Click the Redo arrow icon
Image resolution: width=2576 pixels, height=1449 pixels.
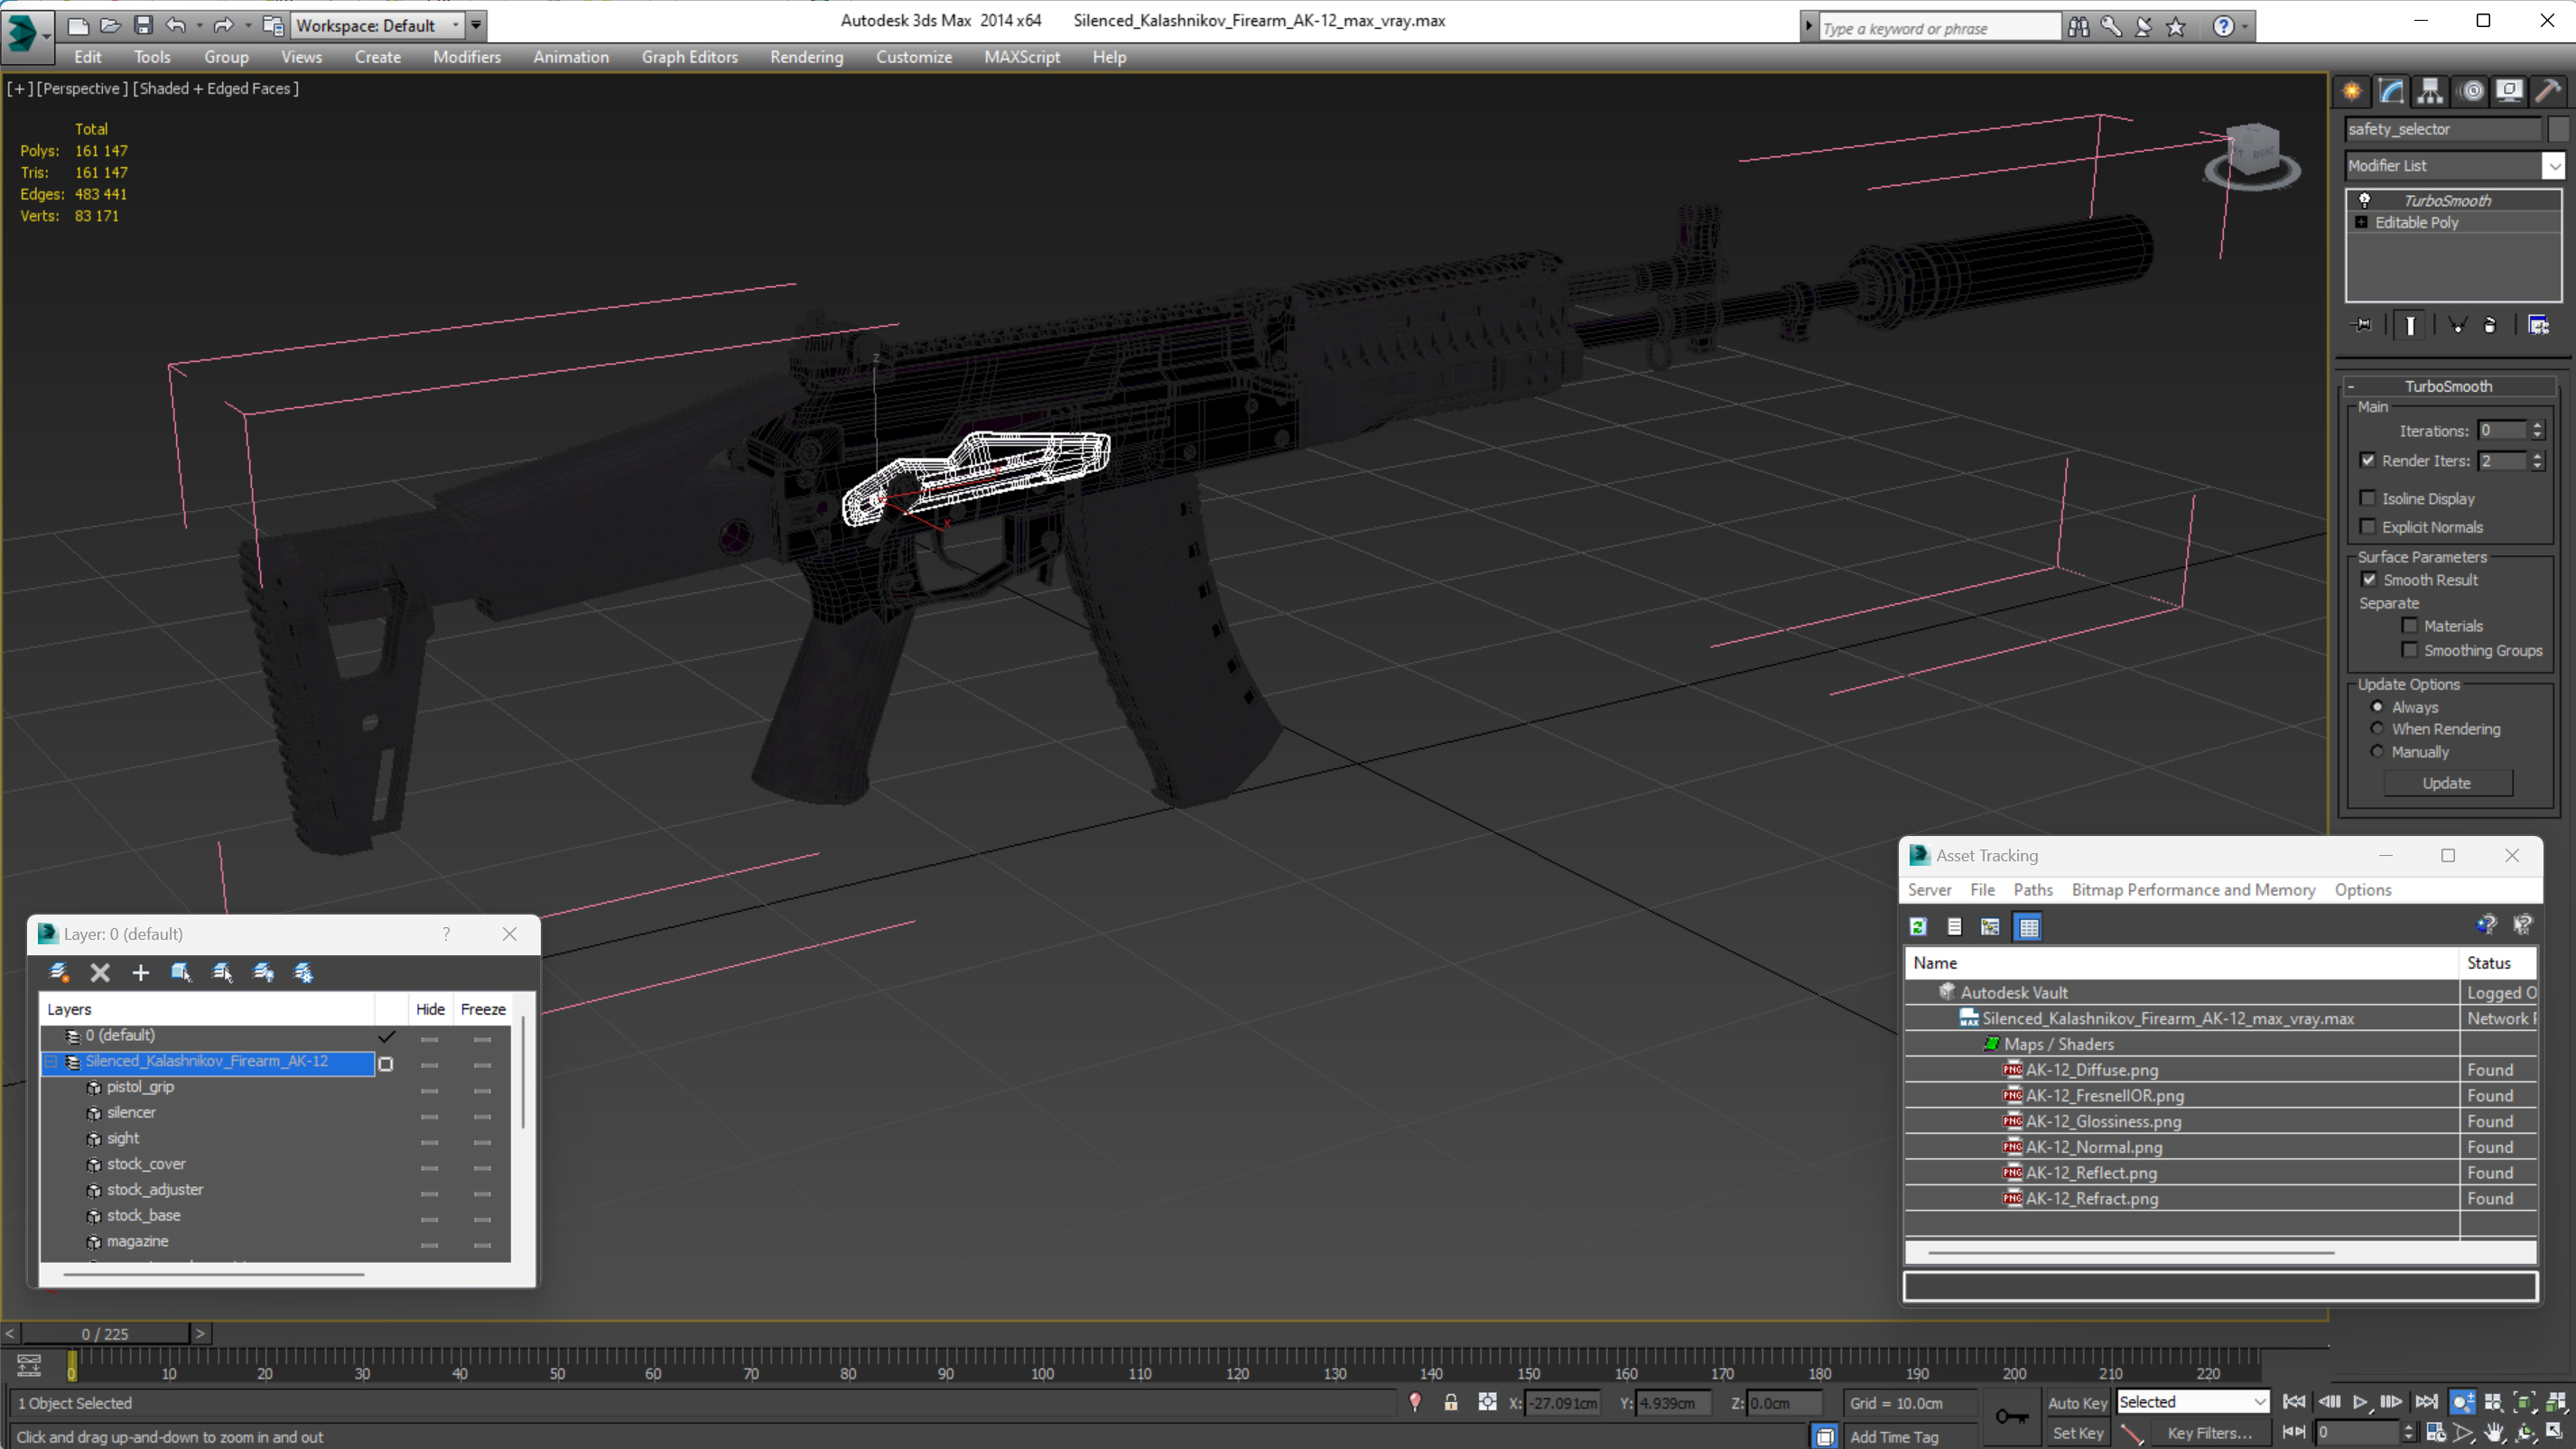coord(223,25)
